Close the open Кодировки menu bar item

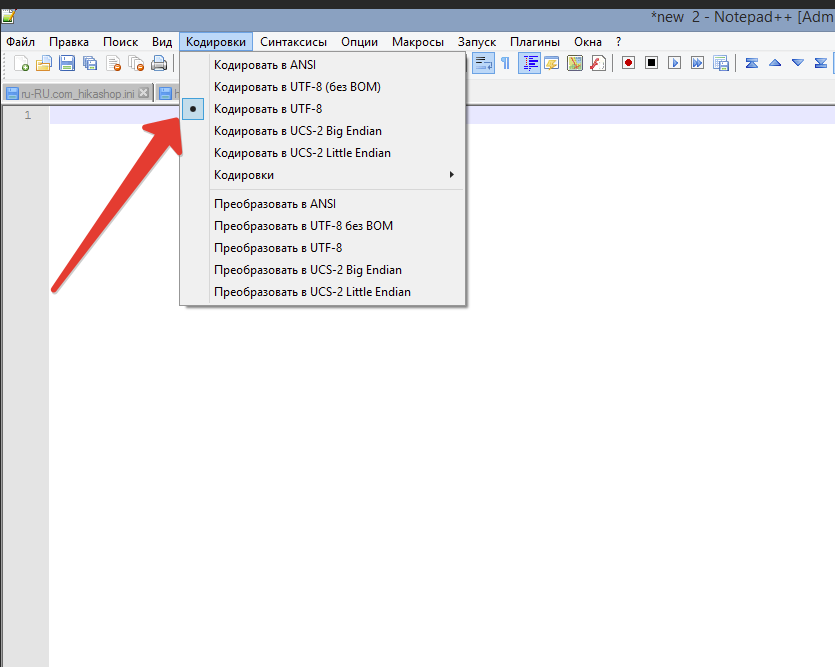point(216,42)
